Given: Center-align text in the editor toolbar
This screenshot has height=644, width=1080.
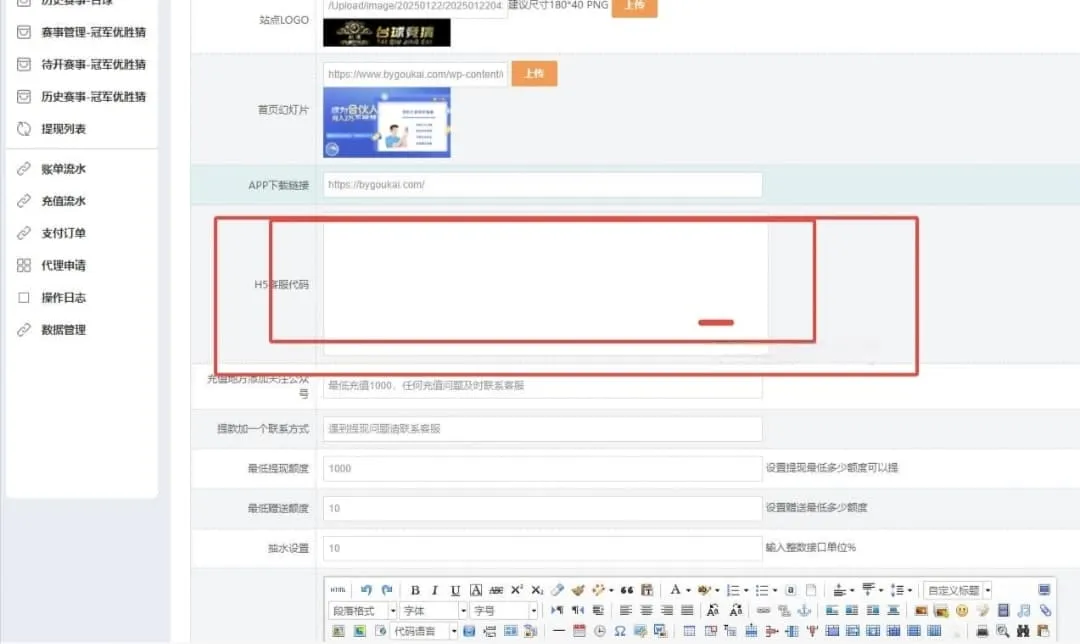Looking at the screenshot, I should 646,610.
